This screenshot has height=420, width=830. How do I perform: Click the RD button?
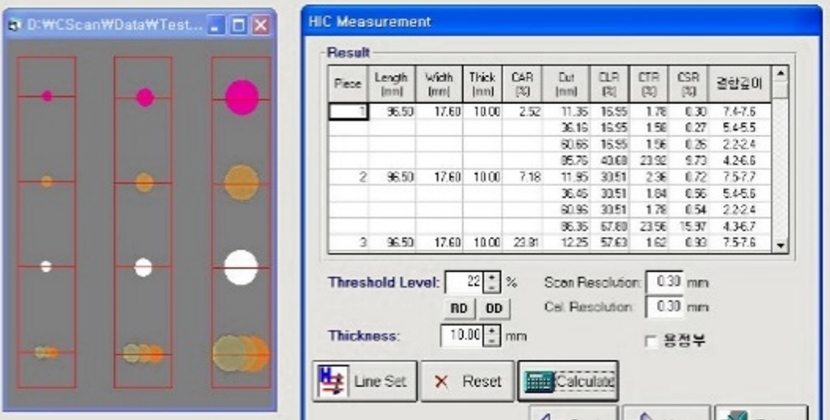(x=459, y=309)
